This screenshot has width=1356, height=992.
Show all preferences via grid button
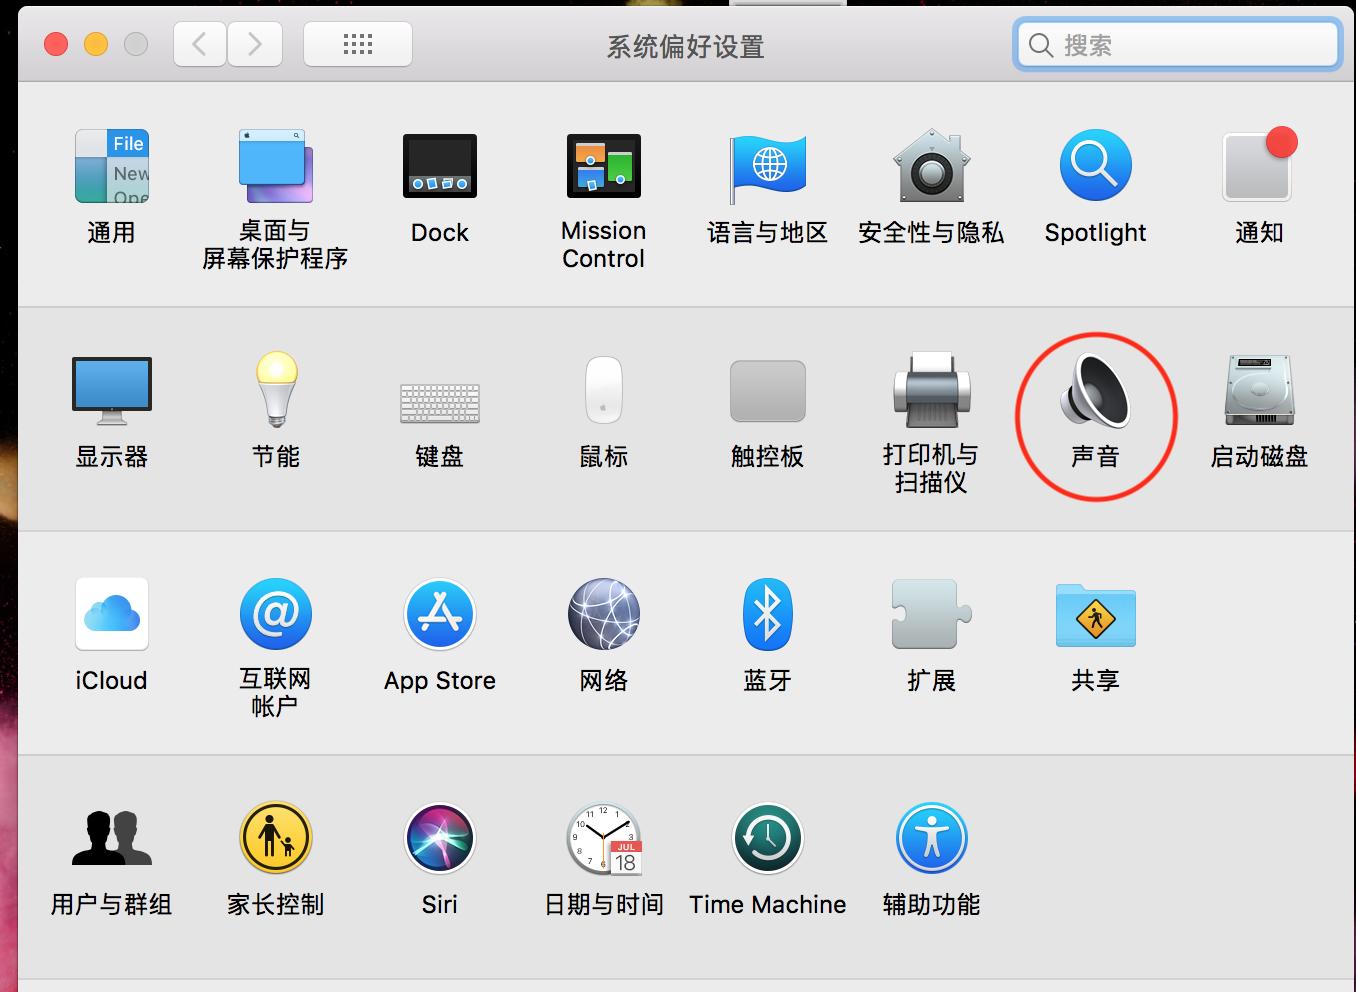(x=357, y=43)
